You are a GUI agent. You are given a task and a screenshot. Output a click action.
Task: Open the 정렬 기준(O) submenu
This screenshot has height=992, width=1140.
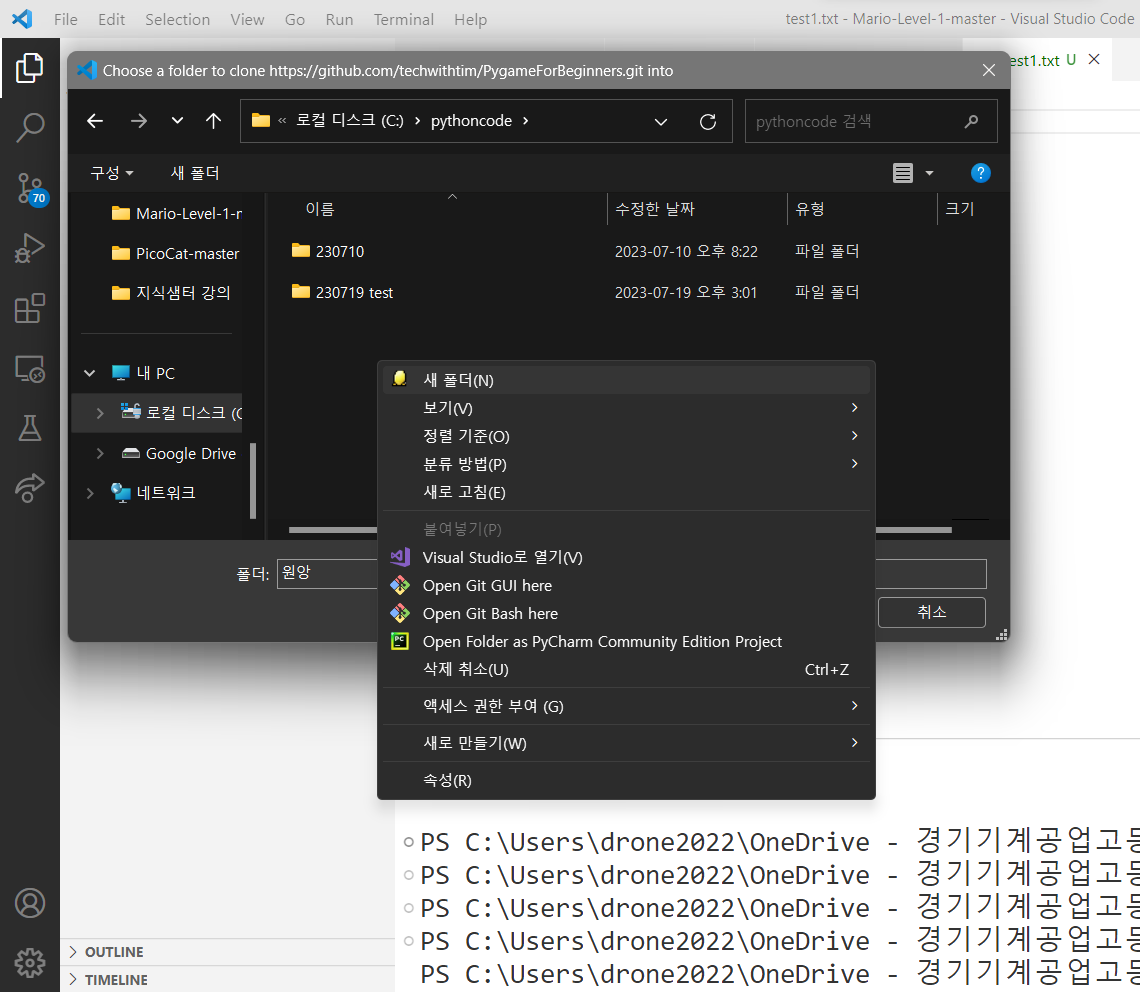[x=627, y=436]
